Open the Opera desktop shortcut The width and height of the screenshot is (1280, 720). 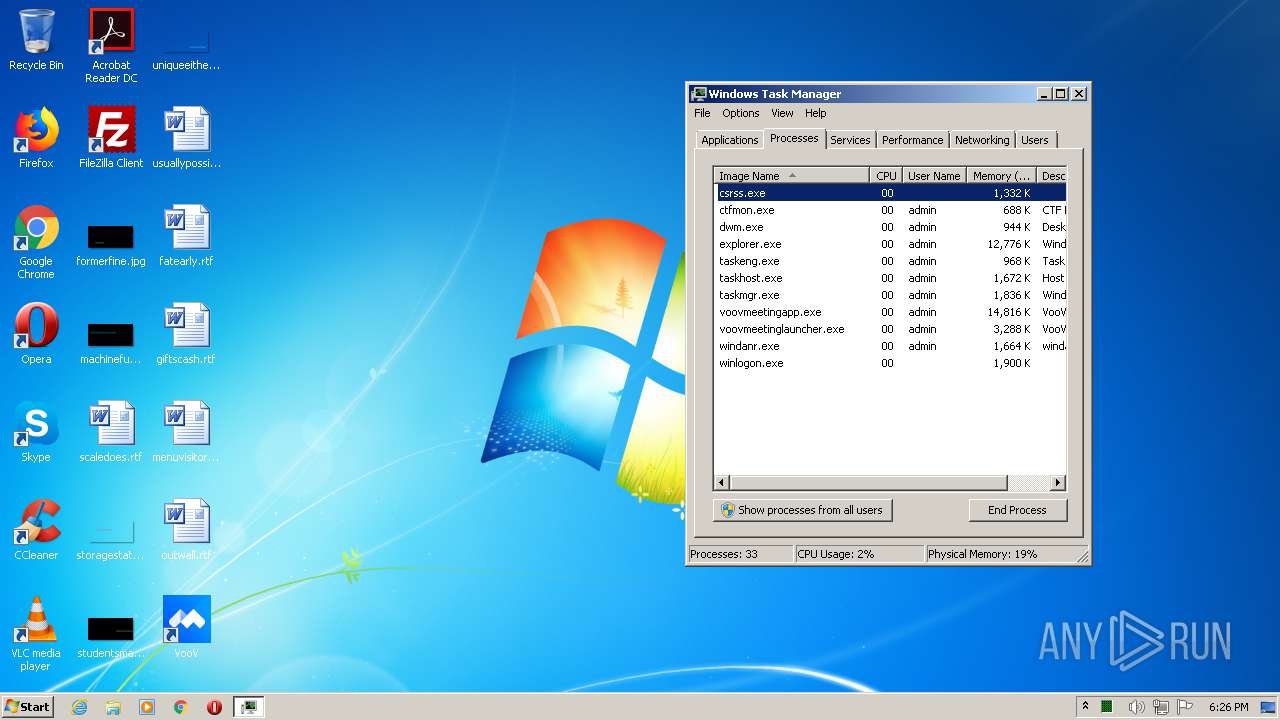click(x=36, y=334)
